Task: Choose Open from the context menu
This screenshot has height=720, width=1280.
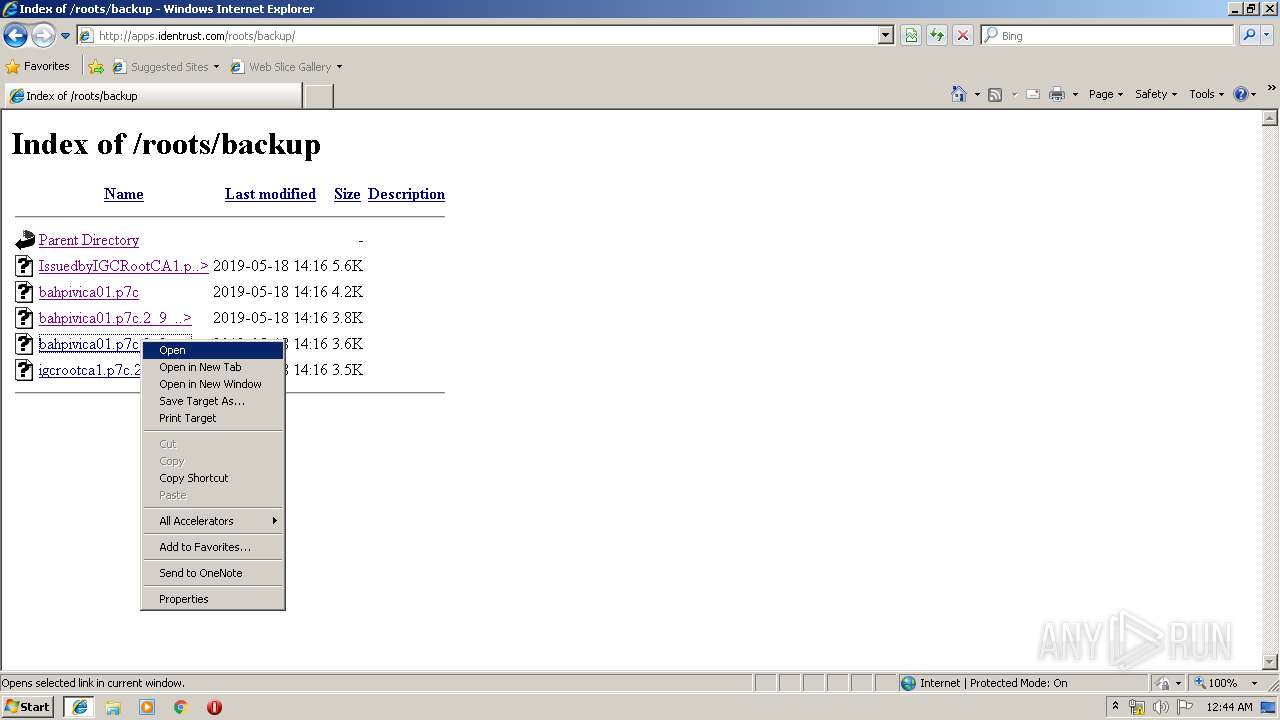Action: click(x=213, y=350)
